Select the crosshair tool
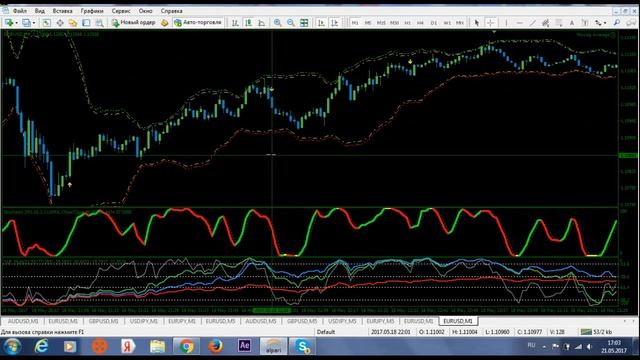 pyautogui.click(x=490, y=23)
